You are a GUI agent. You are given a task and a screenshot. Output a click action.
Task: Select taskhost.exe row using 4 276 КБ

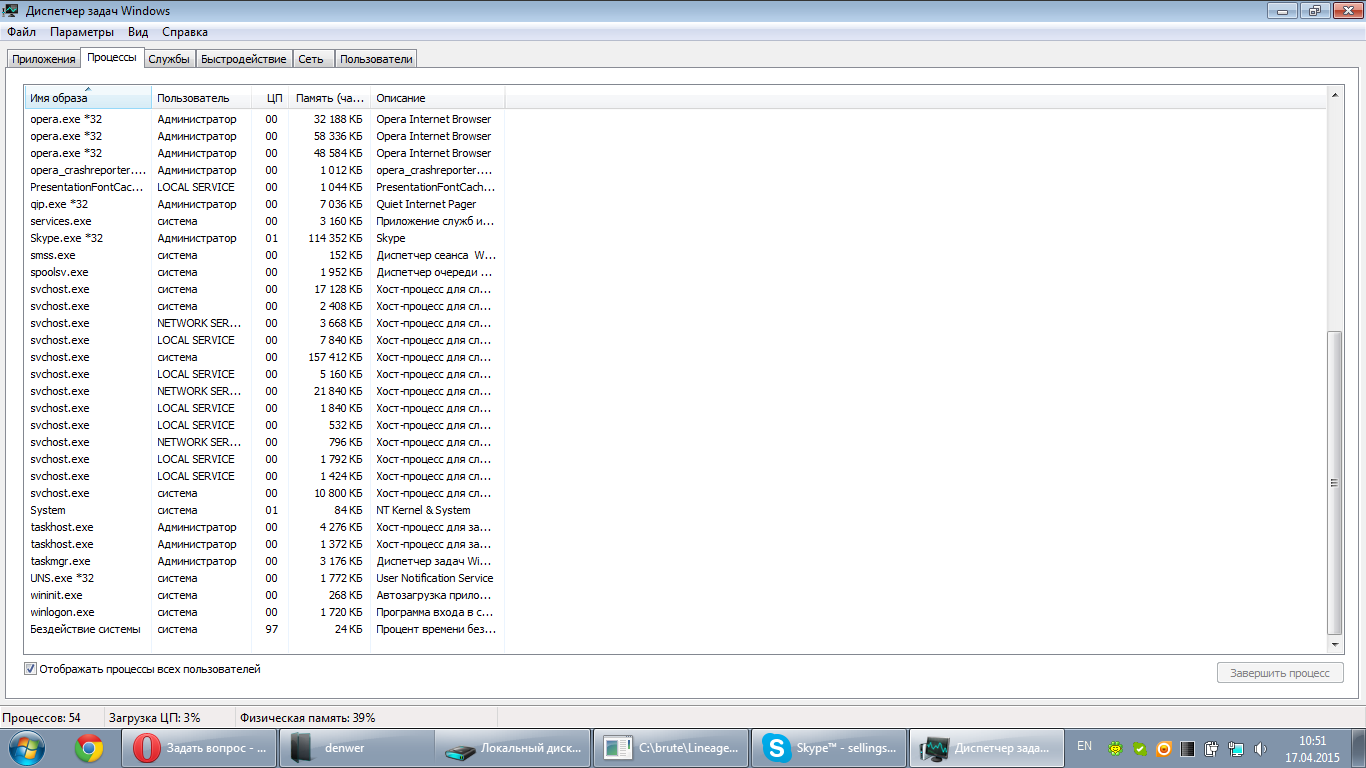pos(265,527)
